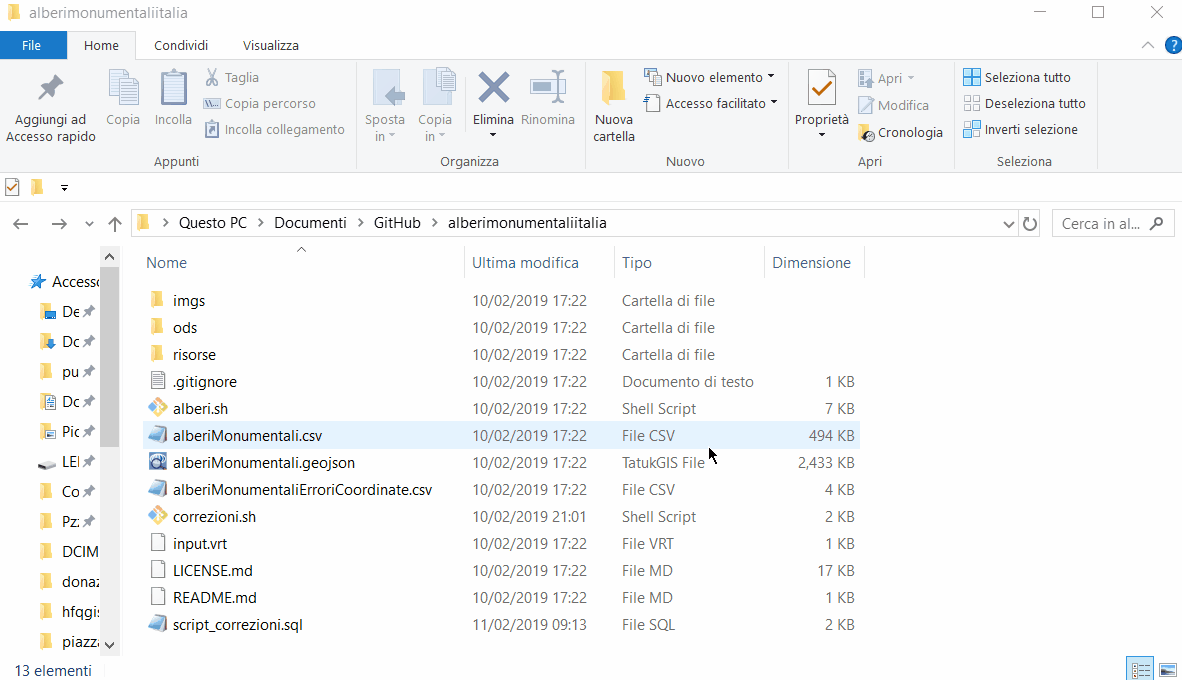Open the Condividi ribbon tab

(x=181, y=45)
